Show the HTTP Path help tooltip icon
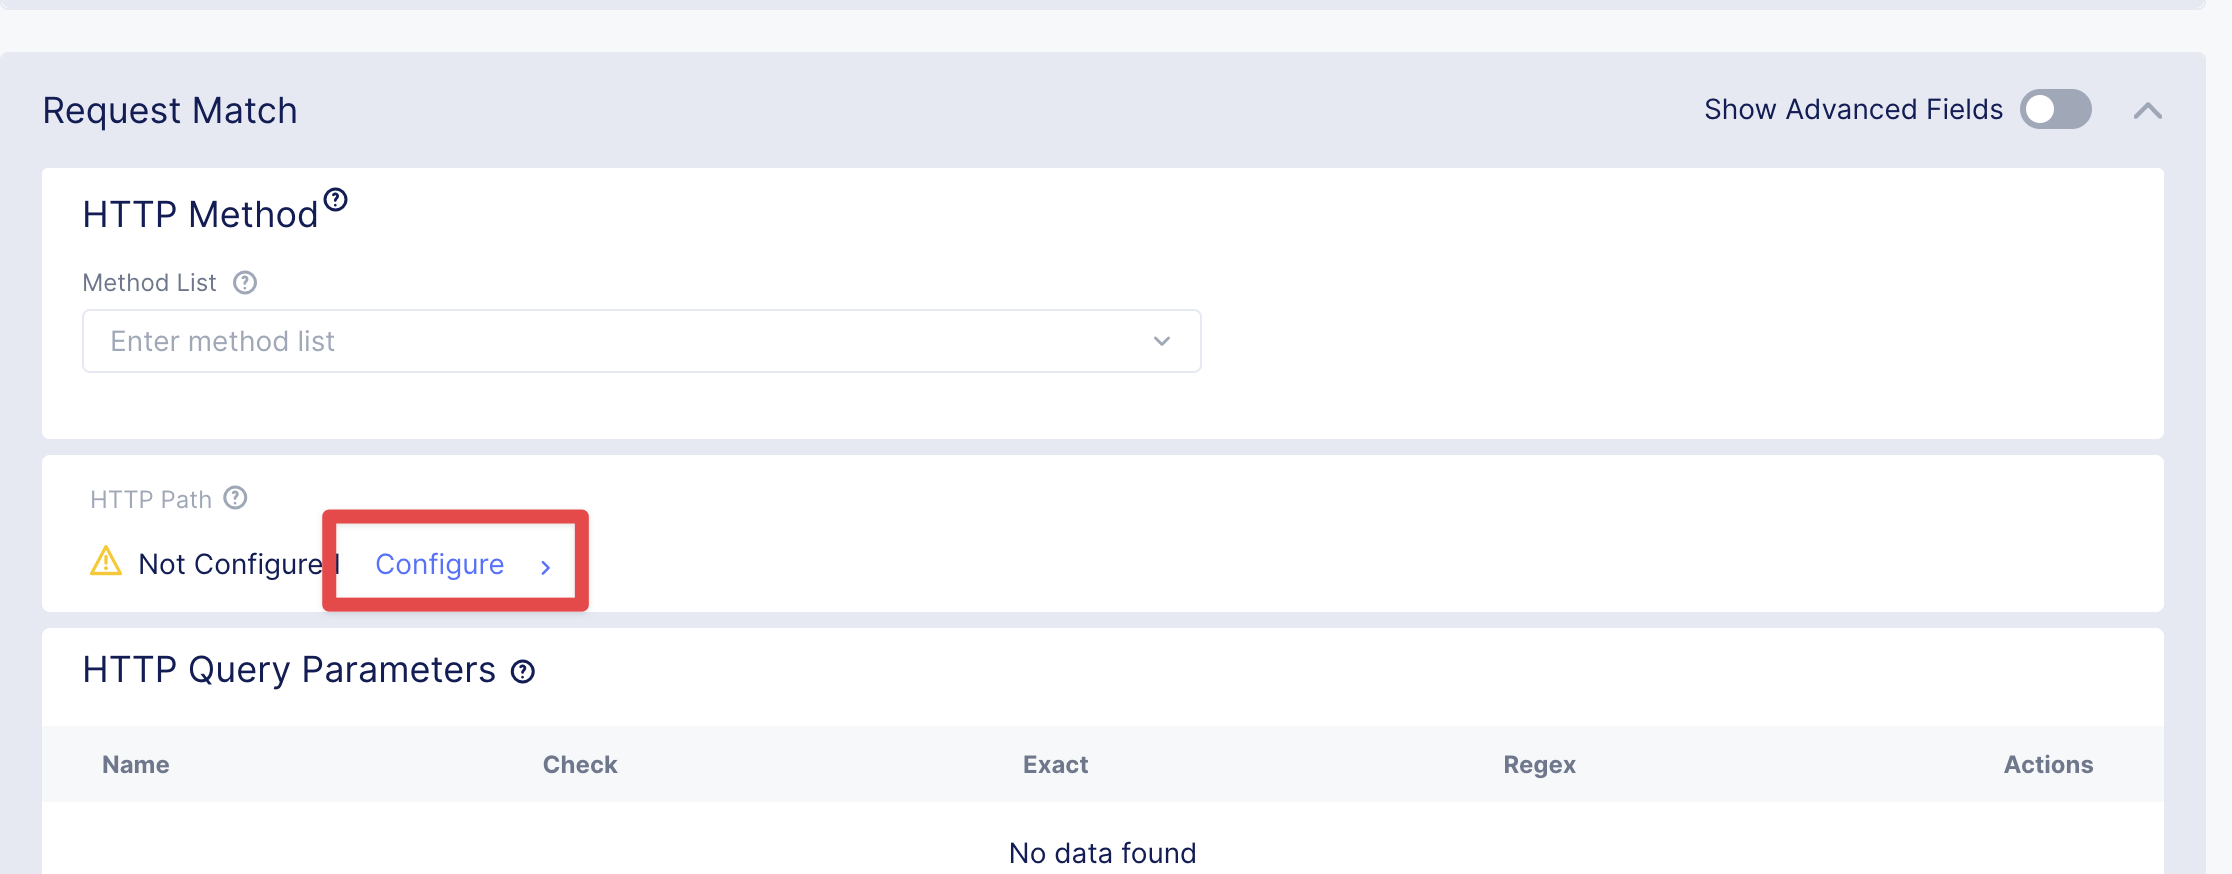The width and height of the screenshot is (2232, 874). (x=235, y=498)
